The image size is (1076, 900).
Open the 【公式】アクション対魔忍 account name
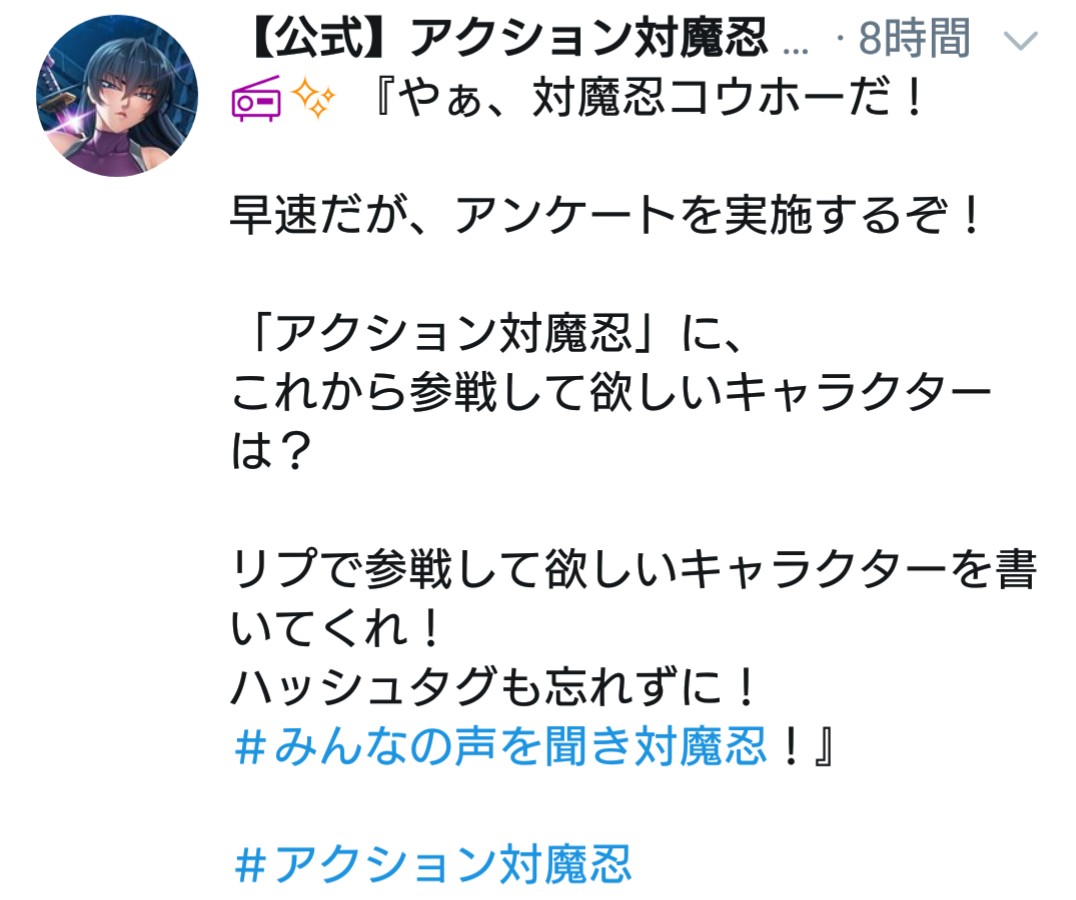[x=506, y=37]
